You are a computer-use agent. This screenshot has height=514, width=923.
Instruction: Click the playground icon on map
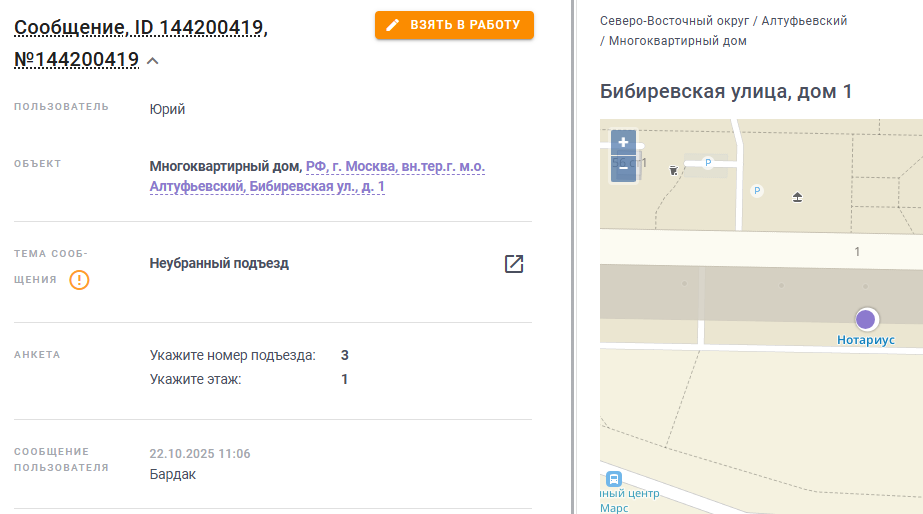[x=797, y=196]
